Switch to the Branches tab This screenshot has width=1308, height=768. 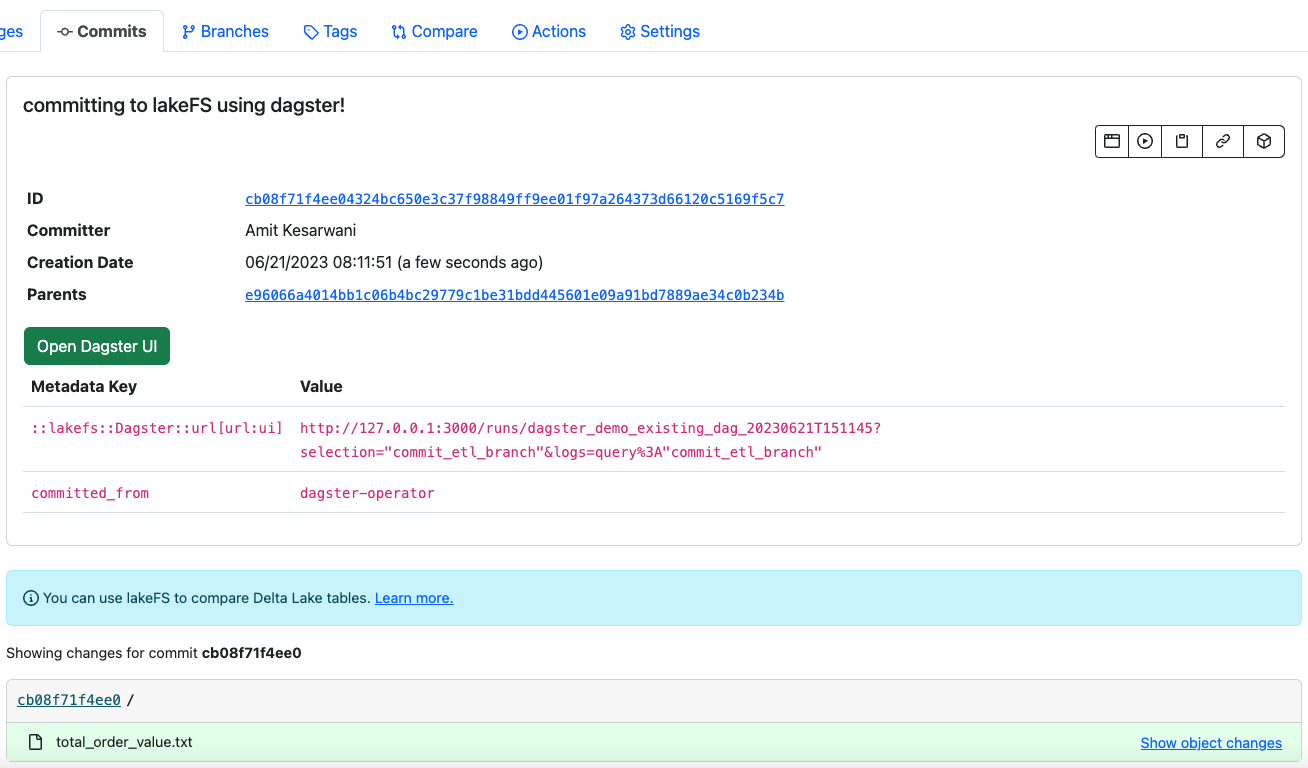coord(225,31)
